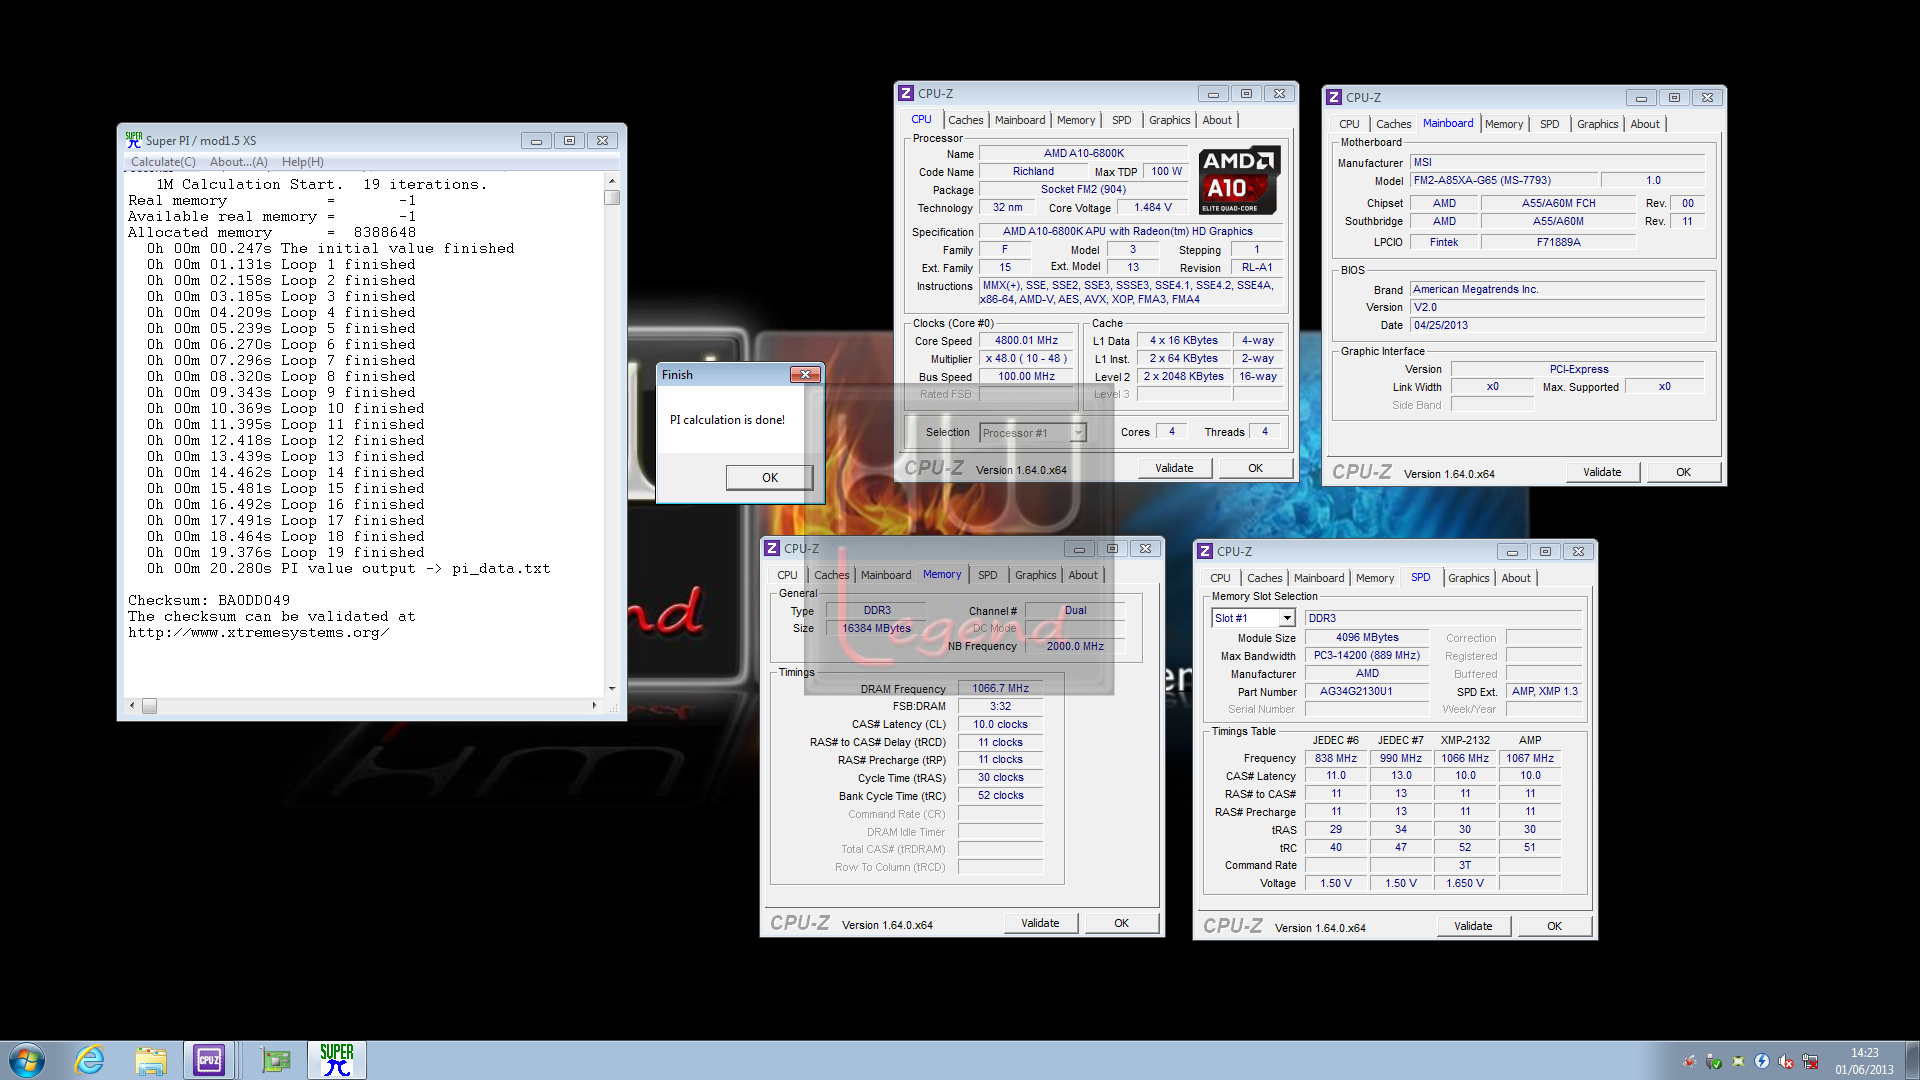Click the Super PI horizontal scrollbar thumb
1920x1080 pixels.
[x=149, y=706]
